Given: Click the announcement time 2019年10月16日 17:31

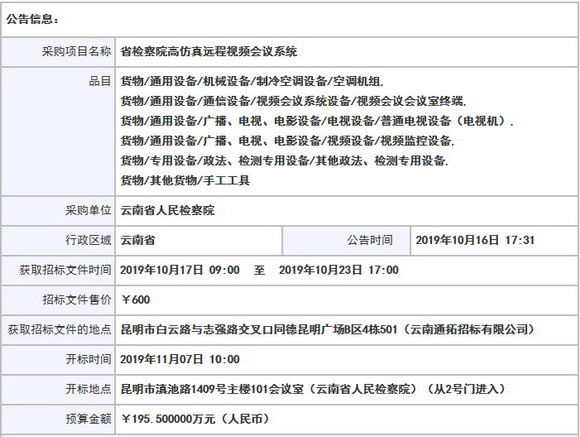Looking at the screenshot, I should point(475,241).
